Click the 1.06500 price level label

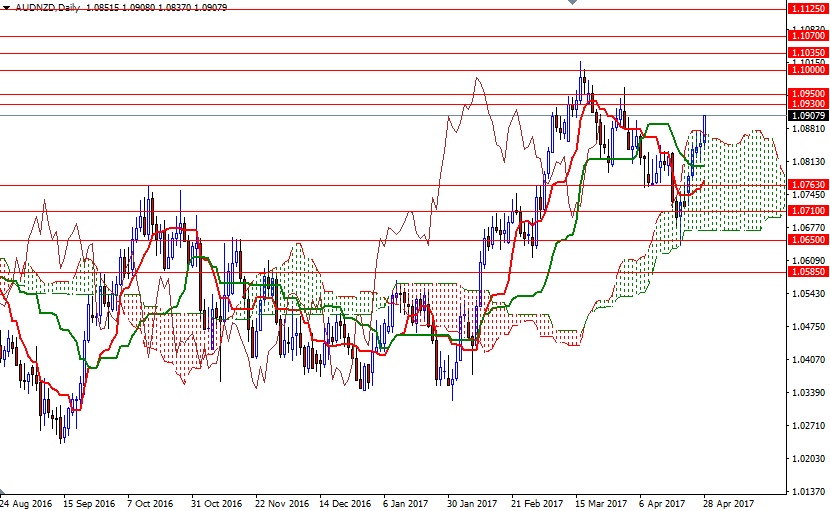[x=807, y=240]
